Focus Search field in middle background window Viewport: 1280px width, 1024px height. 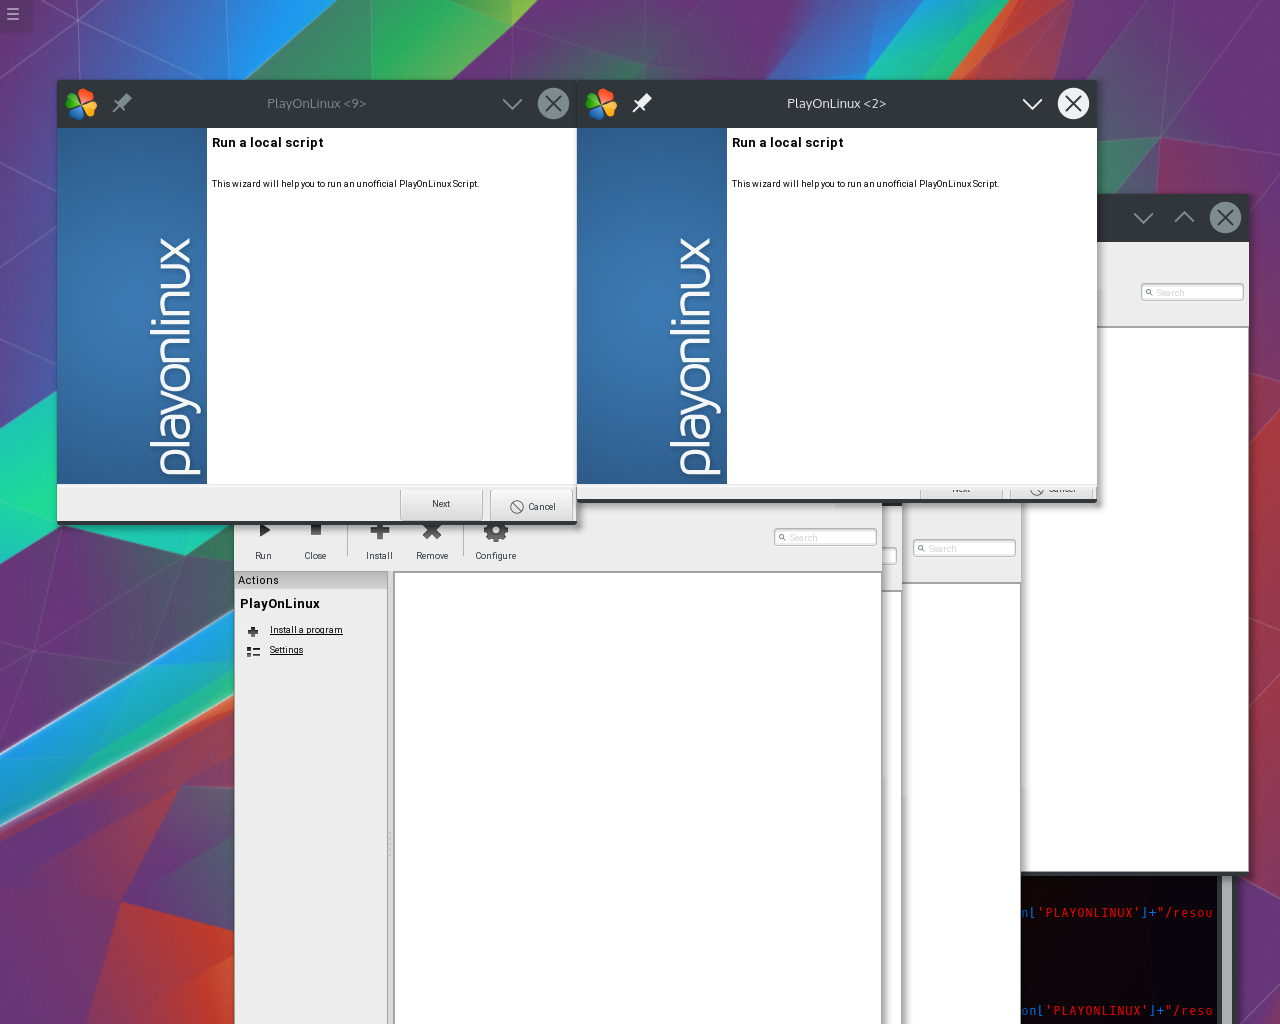pos(964,548)
